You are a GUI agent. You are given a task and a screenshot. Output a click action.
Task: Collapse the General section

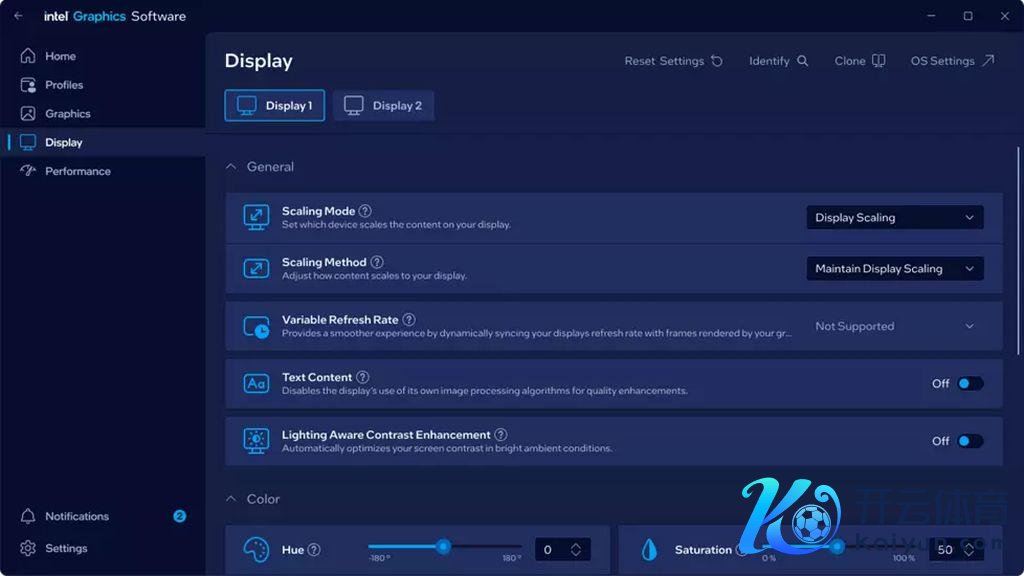tap(231, 167)
